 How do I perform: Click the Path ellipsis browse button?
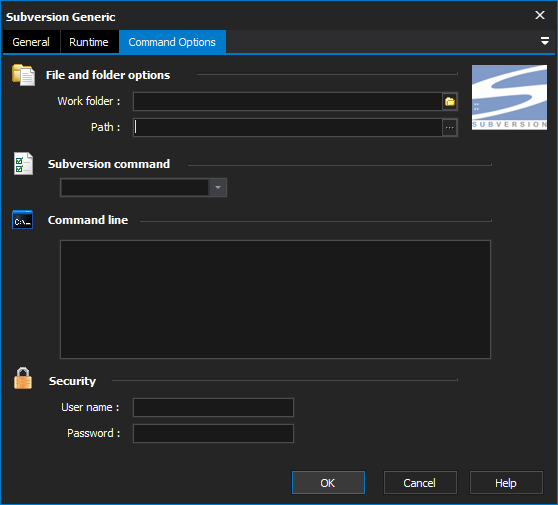tap(450, 127)
